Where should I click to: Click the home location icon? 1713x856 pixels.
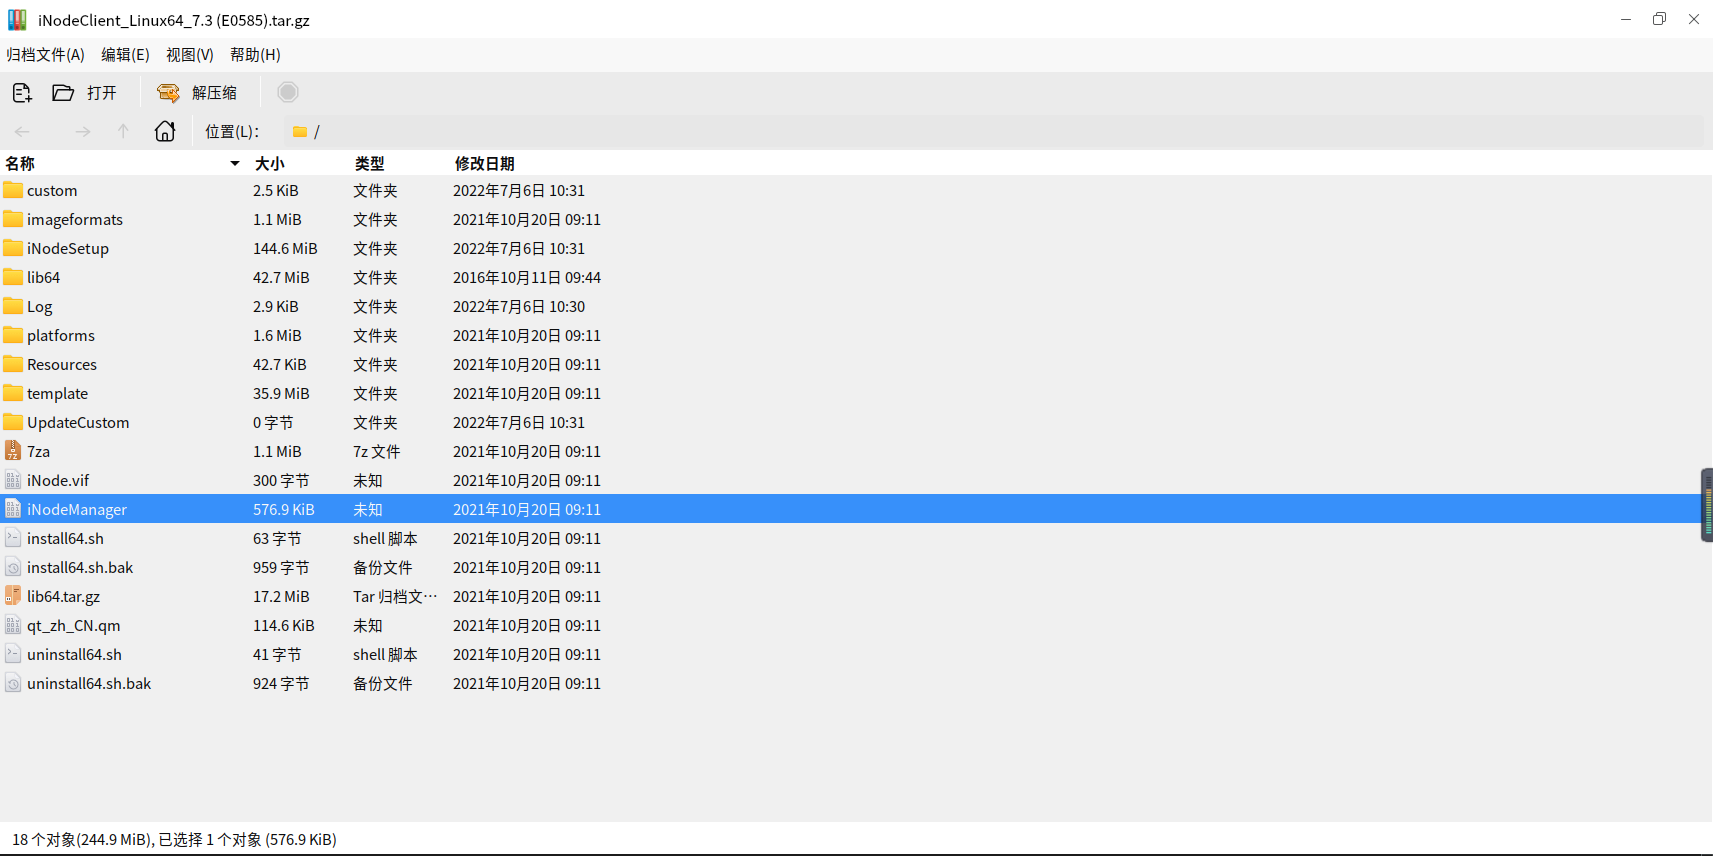[x=165, y=131]
